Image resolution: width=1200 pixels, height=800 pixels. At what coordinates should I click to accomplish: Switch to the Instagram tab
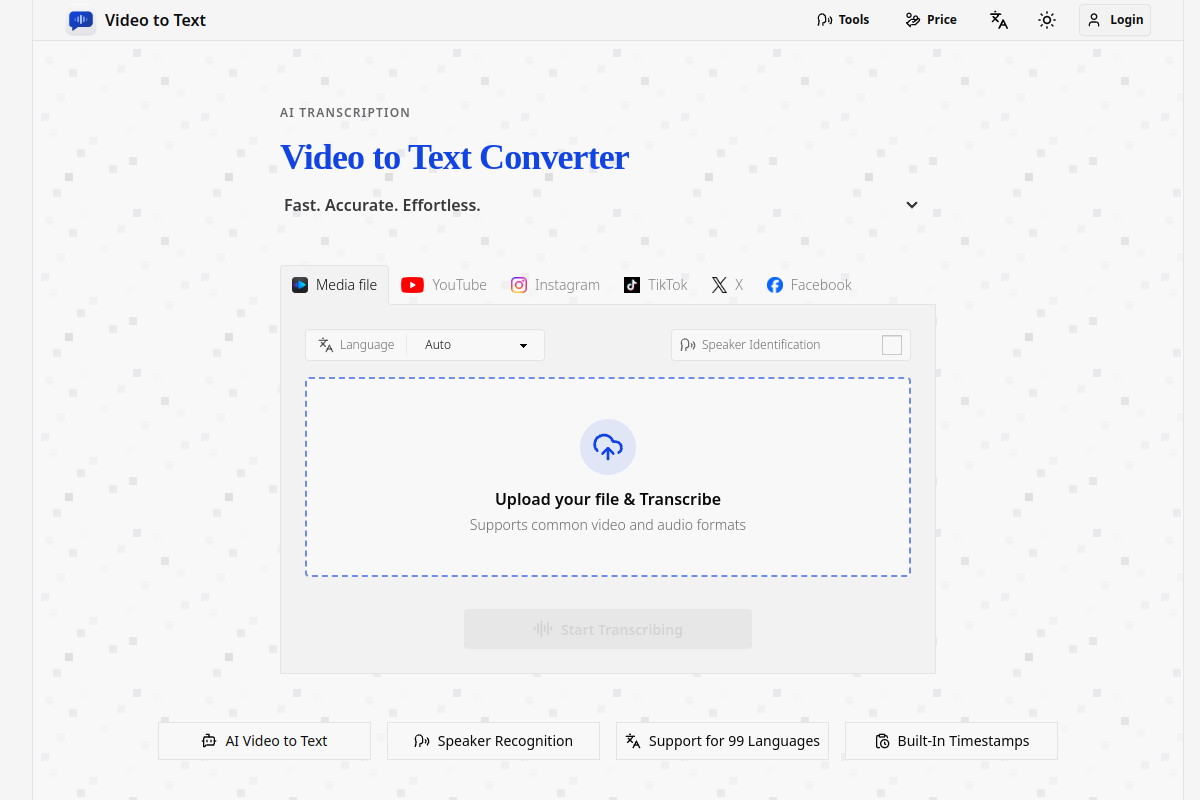point(555,285)
